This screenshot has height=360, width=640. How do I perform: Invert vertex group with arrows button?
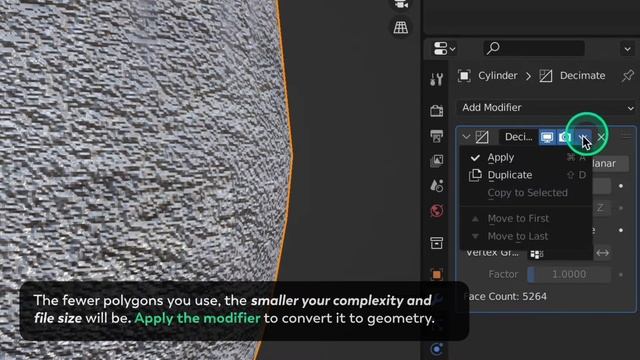click(602, 253)
